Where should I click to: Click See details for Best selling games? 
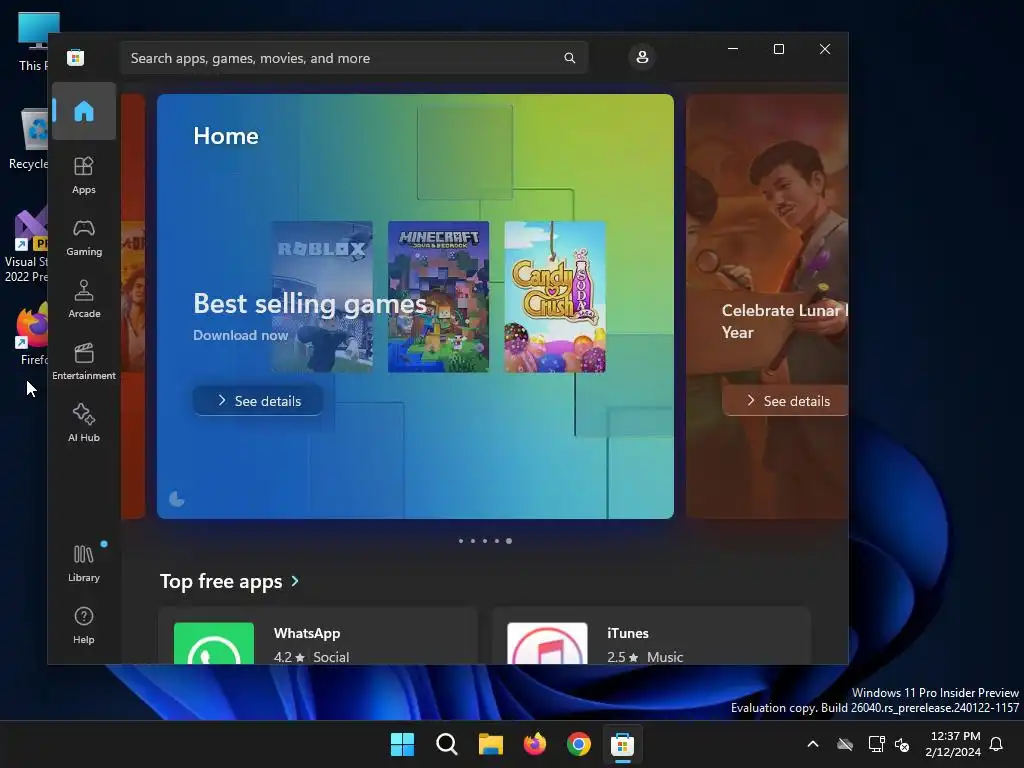(258, 401)
